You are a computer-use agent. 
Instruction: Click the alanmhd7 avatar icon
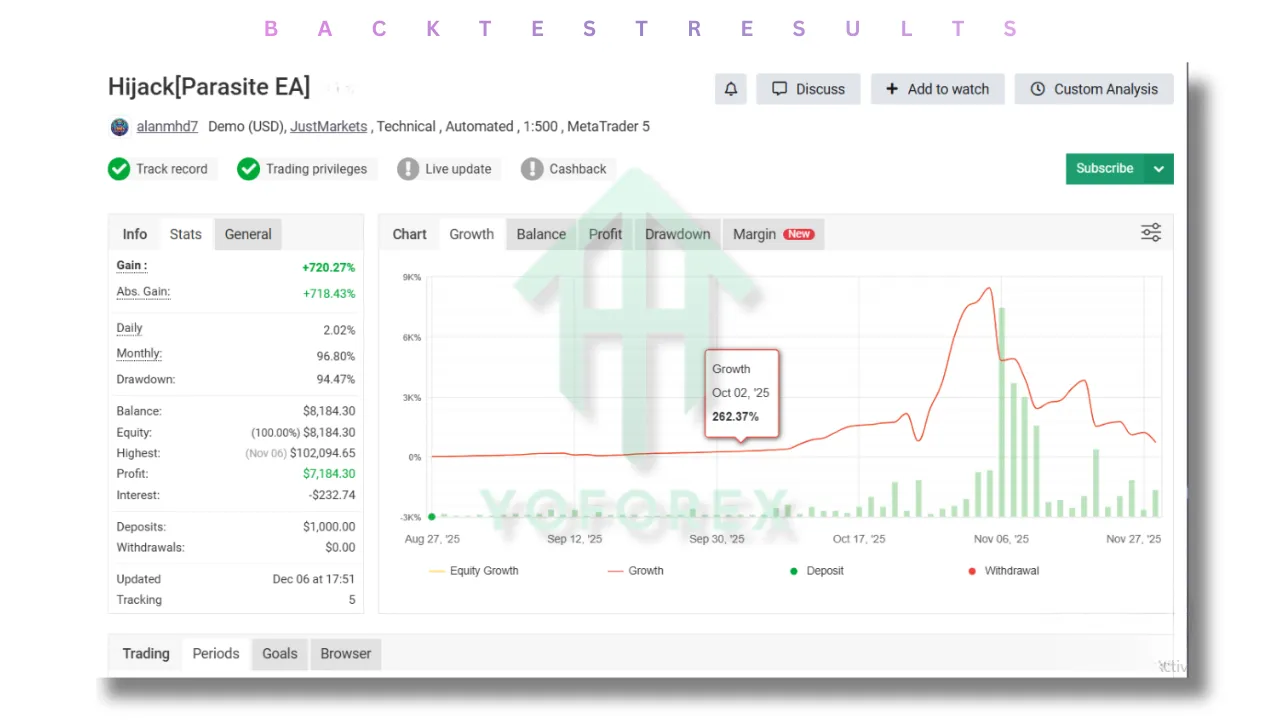tap(119, 127)
